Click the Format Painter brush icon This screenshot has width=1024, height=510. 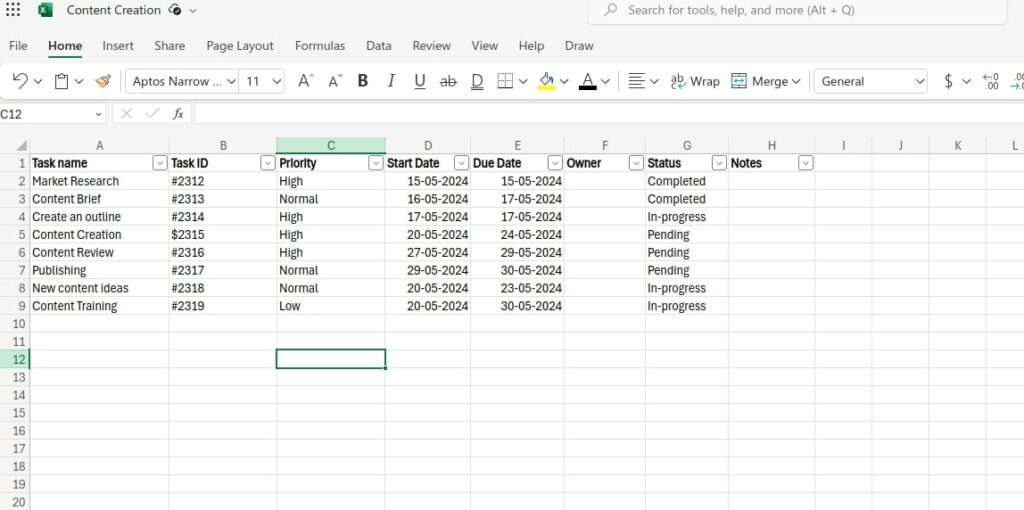click(x=103, y=81)
